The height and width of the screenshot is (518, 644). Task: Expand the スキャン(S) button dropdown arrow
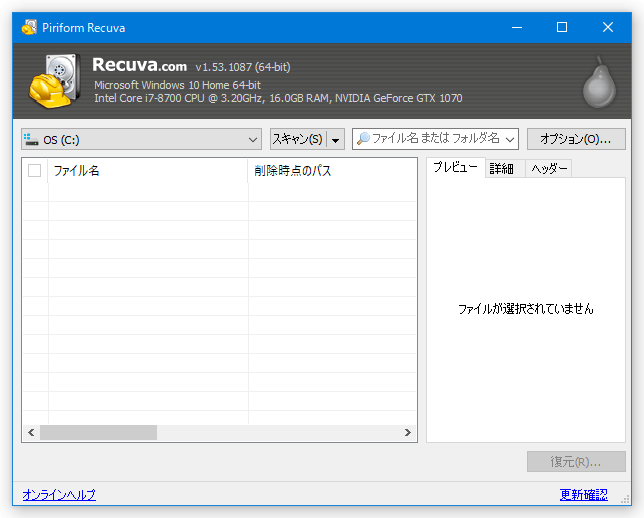336,140
